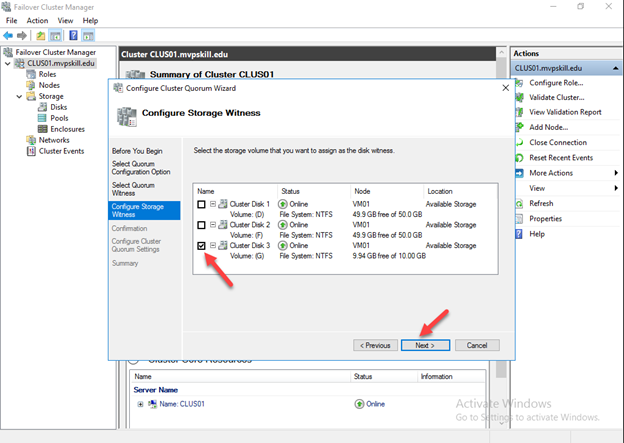Click the Before You Begin wizard step
This screenshot has height=443, width=624.
(137, 151)
